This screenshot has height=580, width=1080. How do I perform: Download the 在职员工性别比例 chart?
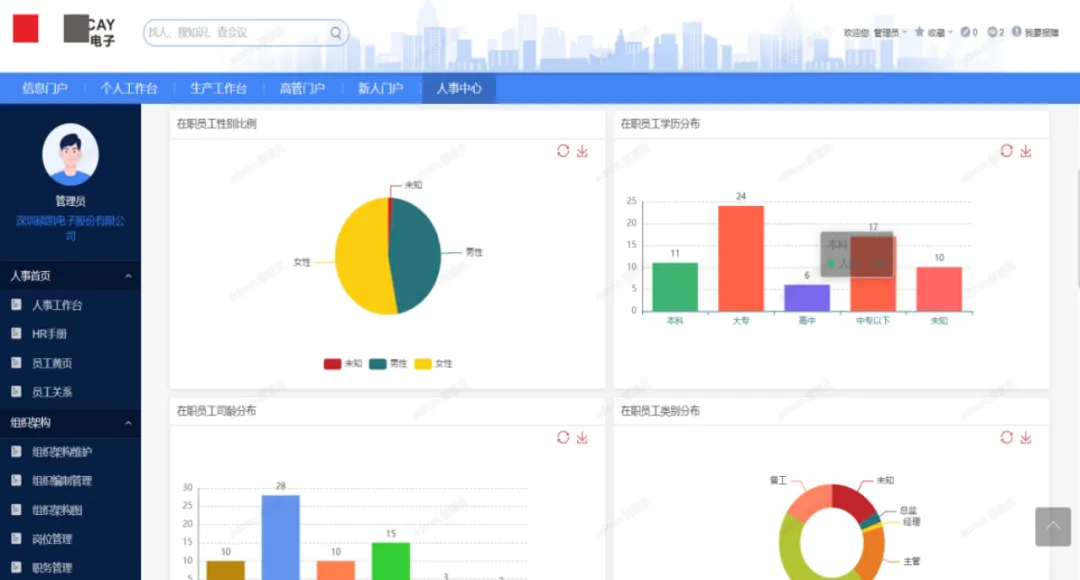click(582, 151)
